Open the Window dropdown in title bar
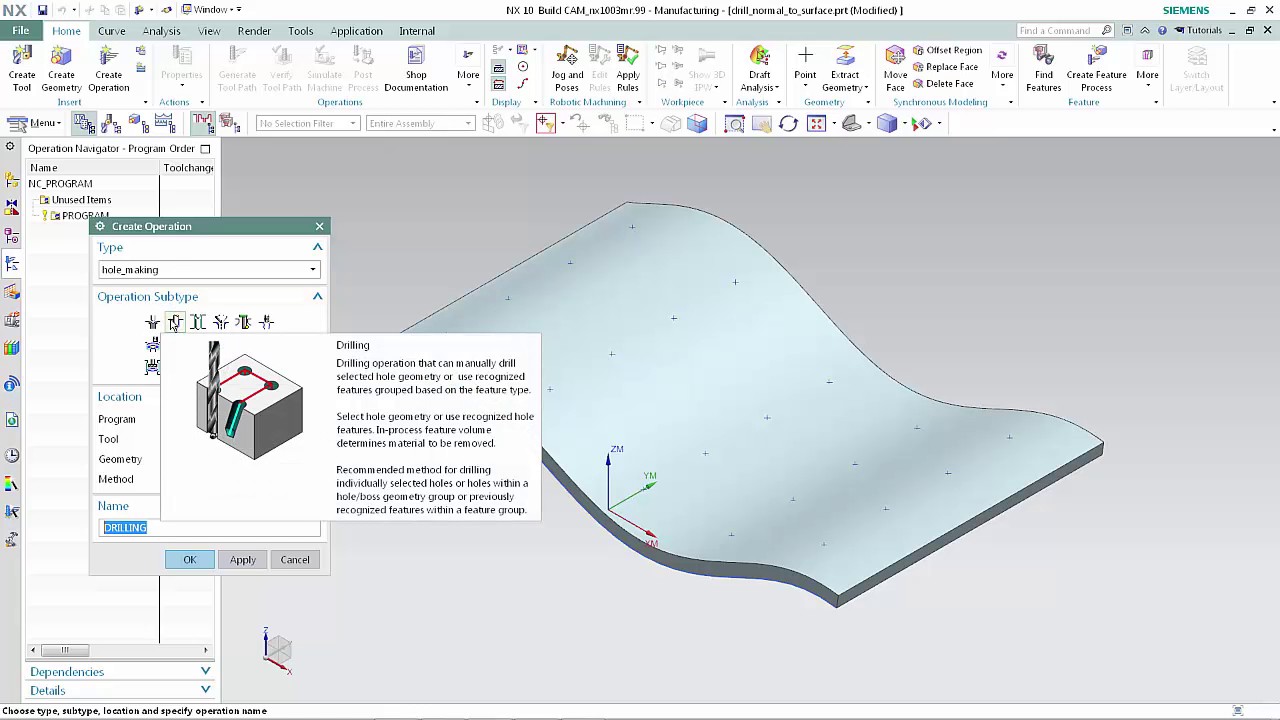This screenshot has height=720, width=1280. point(211,10)
